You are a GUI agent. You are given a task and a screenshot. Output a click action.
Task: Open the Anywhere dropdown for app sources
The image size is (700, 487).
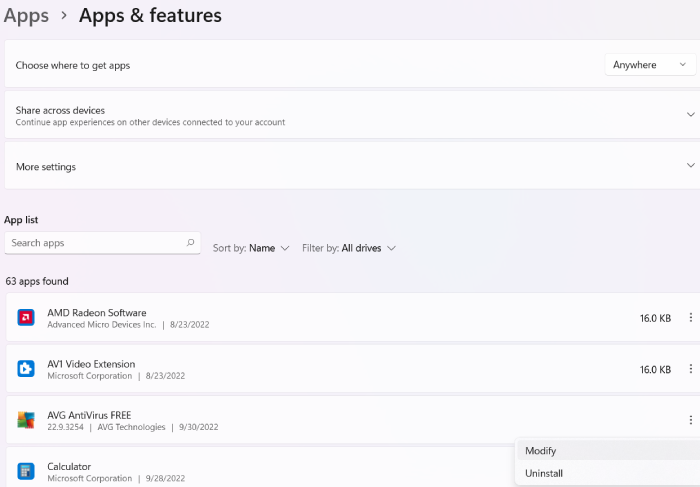tap(650, 65)
